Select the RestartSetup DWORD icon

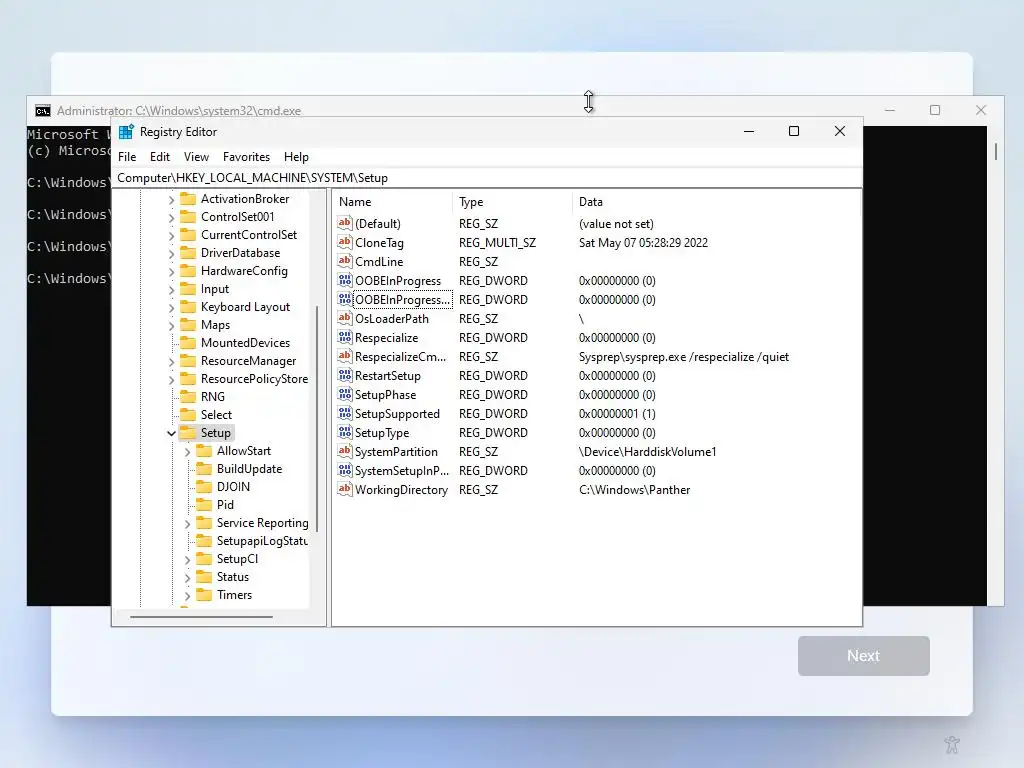pyautogui.click(x=345, y=376)
